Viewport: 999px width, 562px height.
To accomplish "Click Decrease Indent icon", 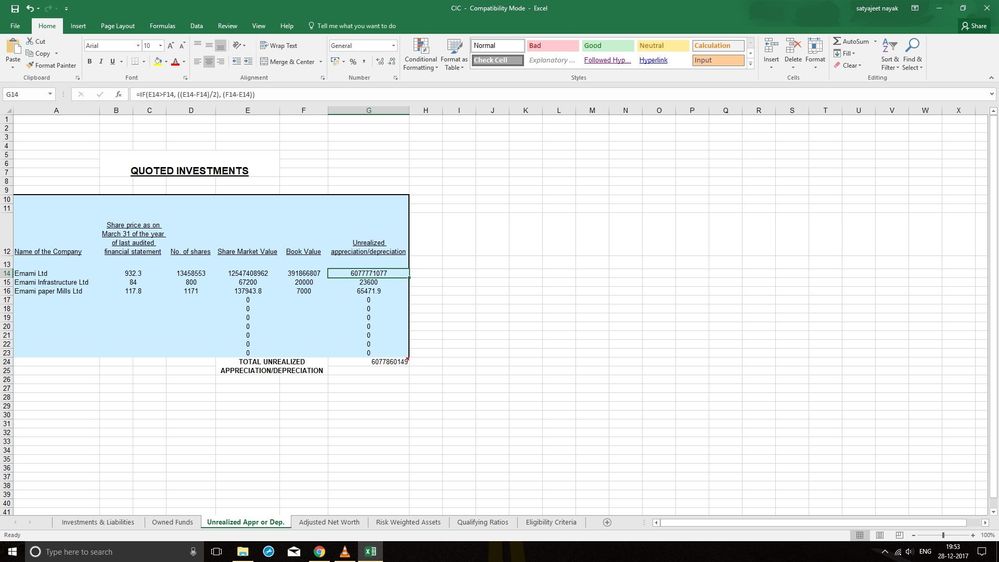I will [x=236, y=62].
